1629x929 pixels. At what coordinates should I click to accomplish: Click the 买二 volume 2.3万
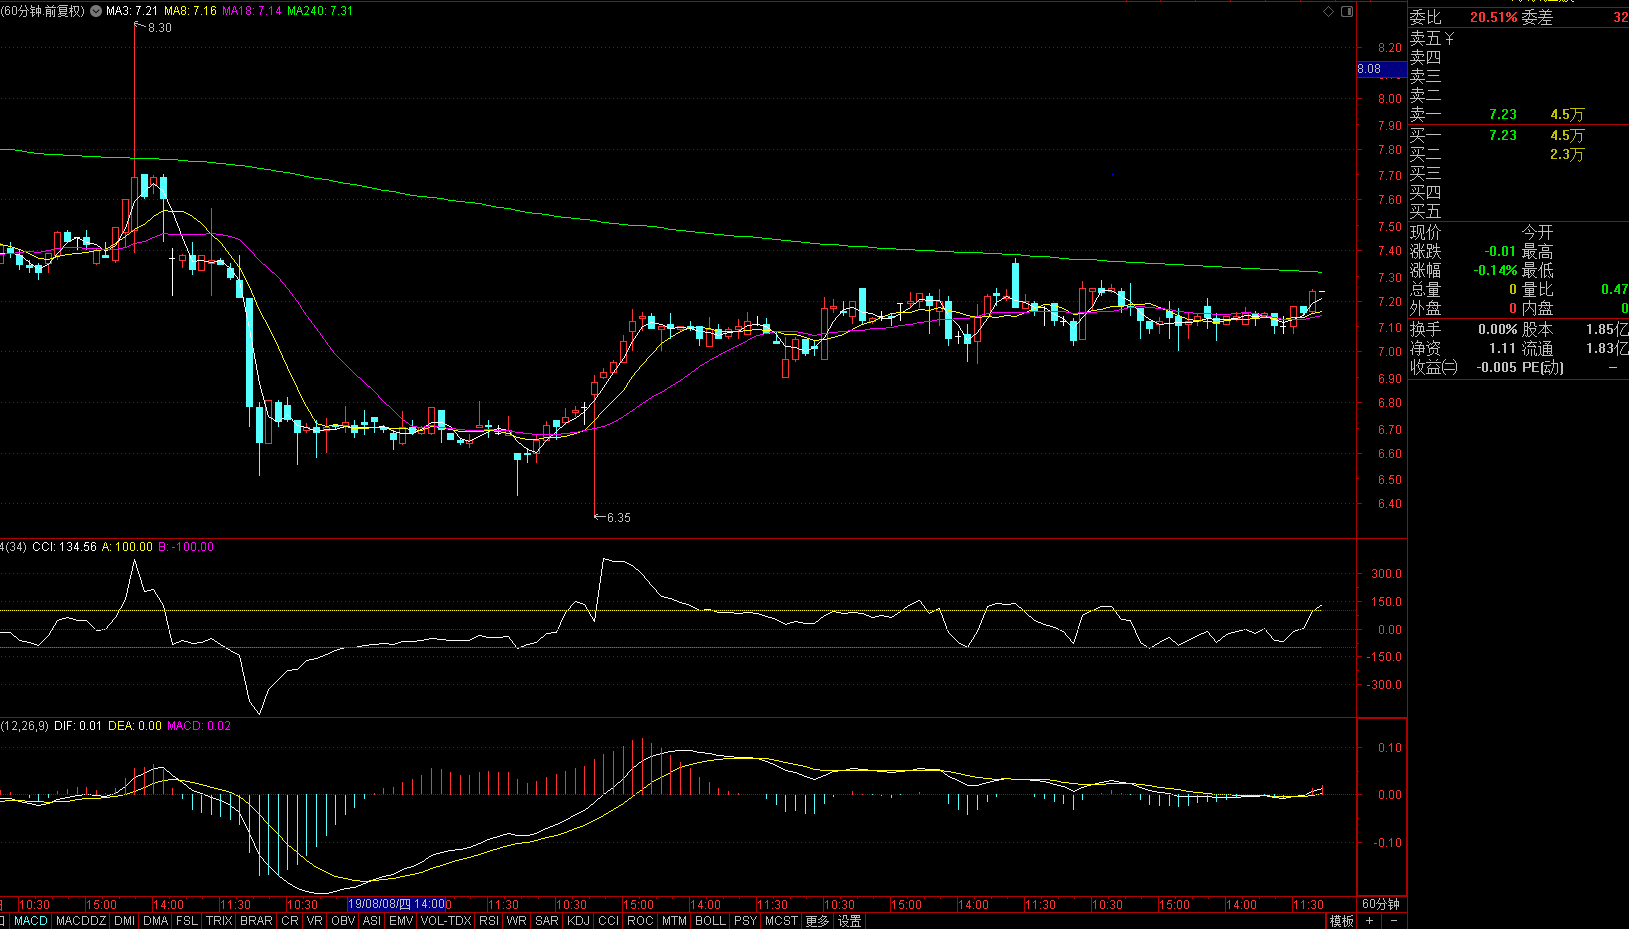pyautogui.click(x=1567, y=154)
